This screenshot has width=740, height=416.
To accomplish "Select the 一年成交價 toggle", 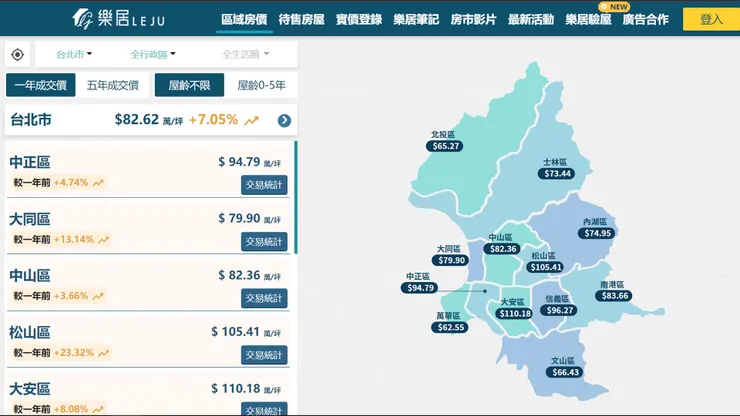I will tap(41, 85).
